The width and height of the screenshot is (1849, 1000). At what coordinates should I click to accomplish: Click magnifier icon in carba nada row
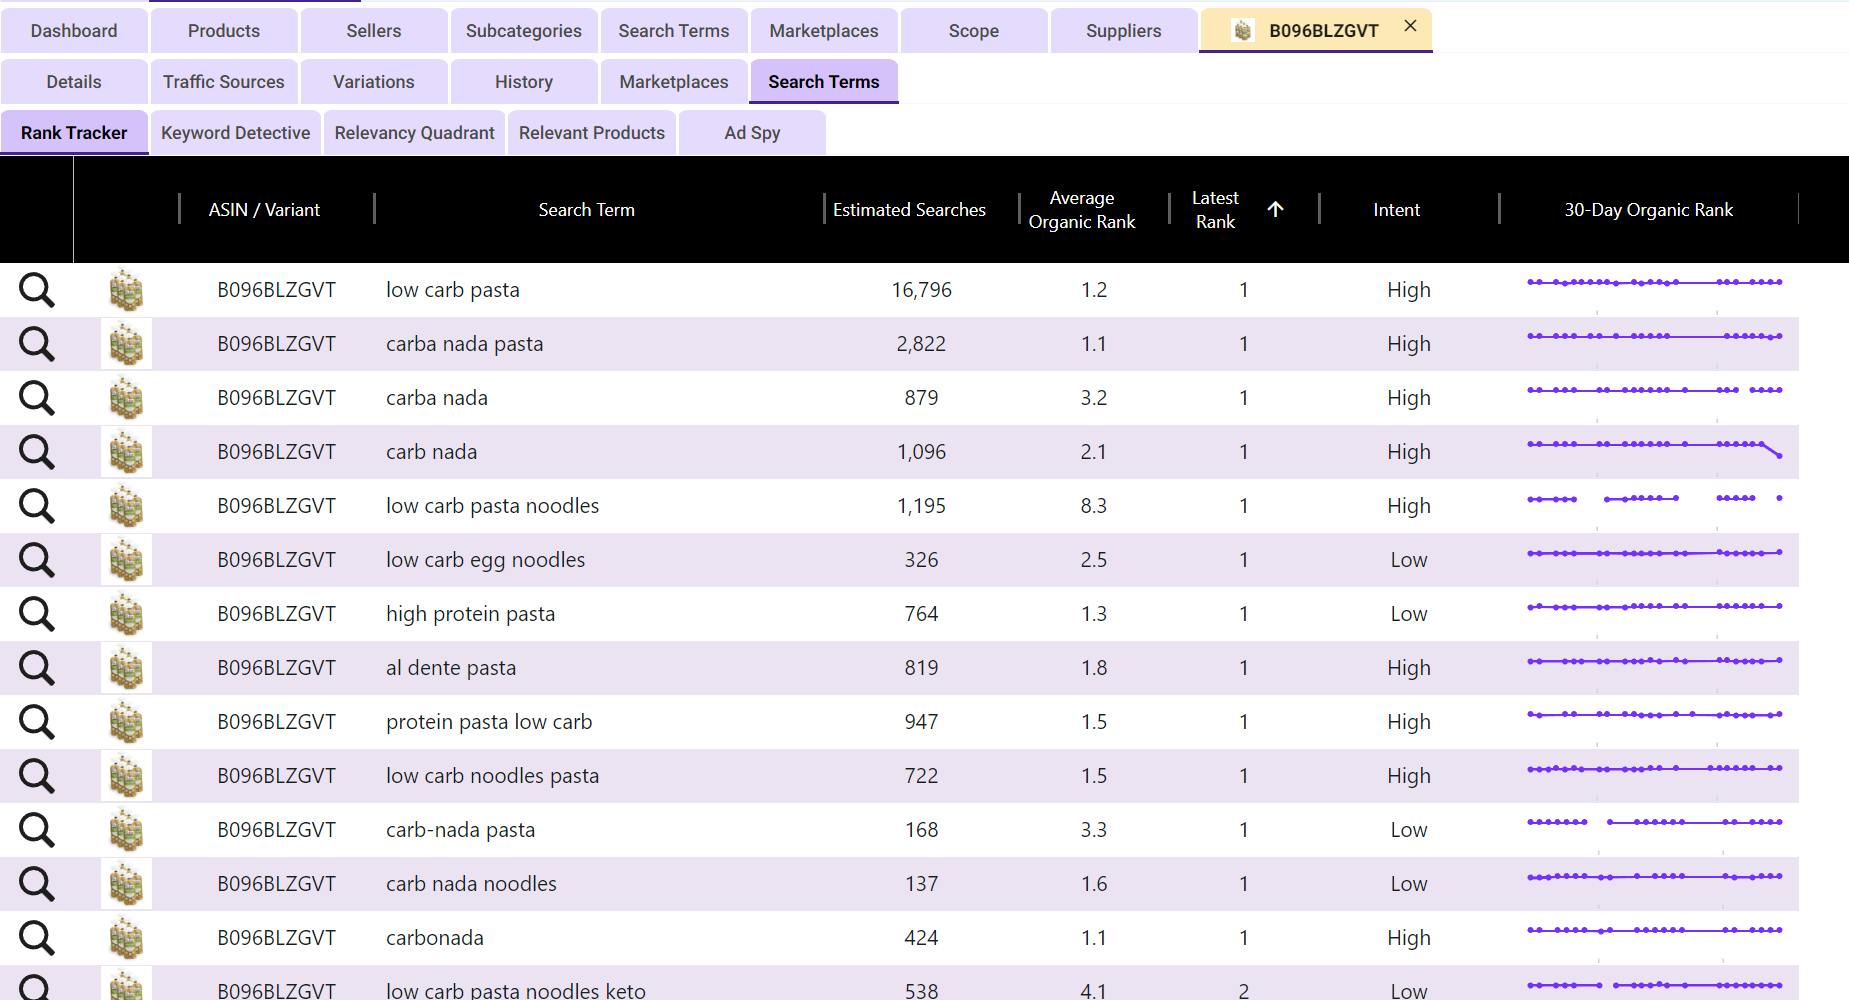[37, 398]
